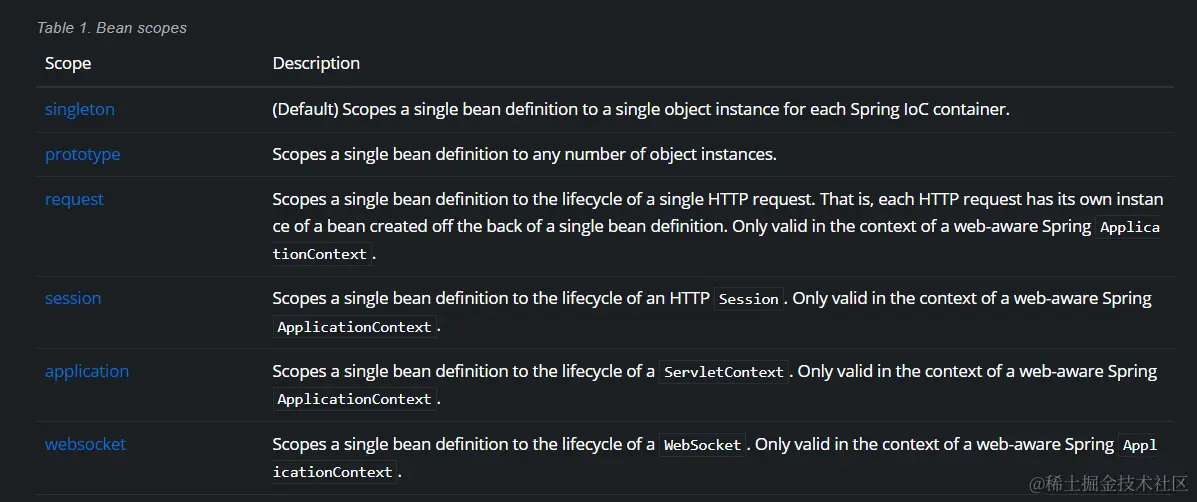Click the singleton (Default) description text

641,109
